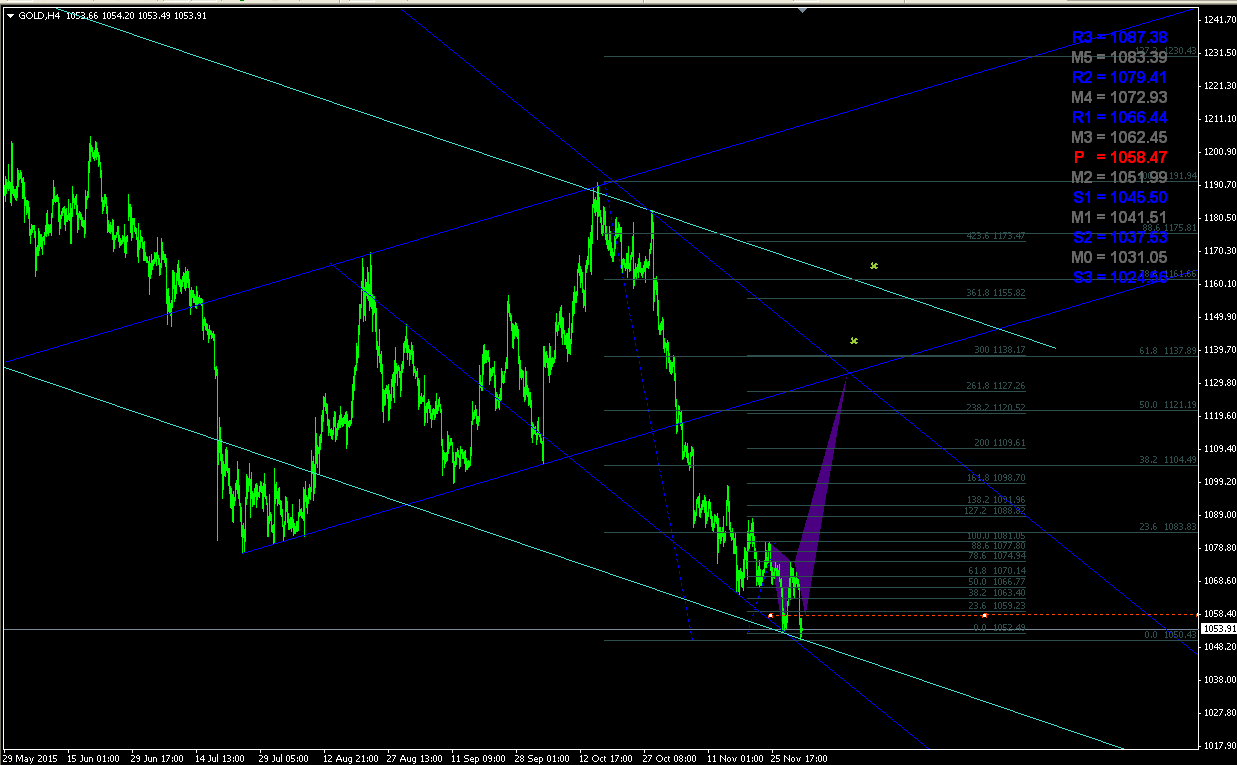Image resolution: width=1237 pixels, height=765 pixels.
Task: Click the Fibonacci label 138.2 1091.96
Action: tap(995, 500)
